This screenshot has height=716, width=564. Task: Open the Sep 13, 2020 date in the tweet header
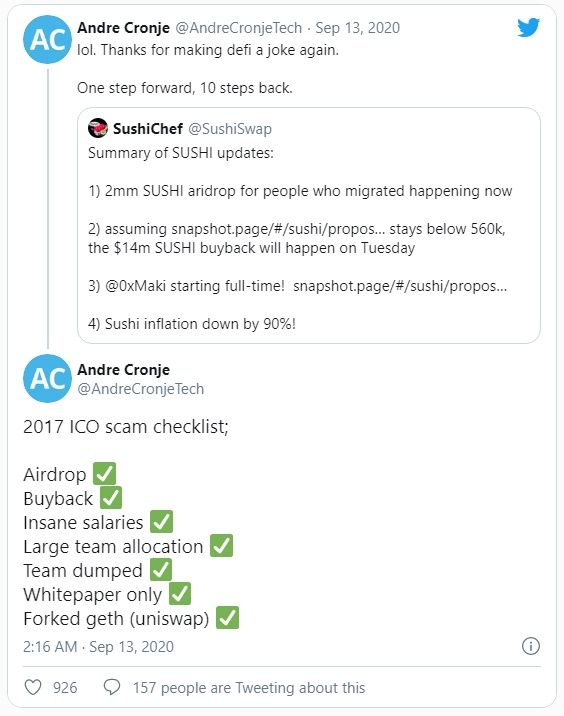[x=358, y=28]
